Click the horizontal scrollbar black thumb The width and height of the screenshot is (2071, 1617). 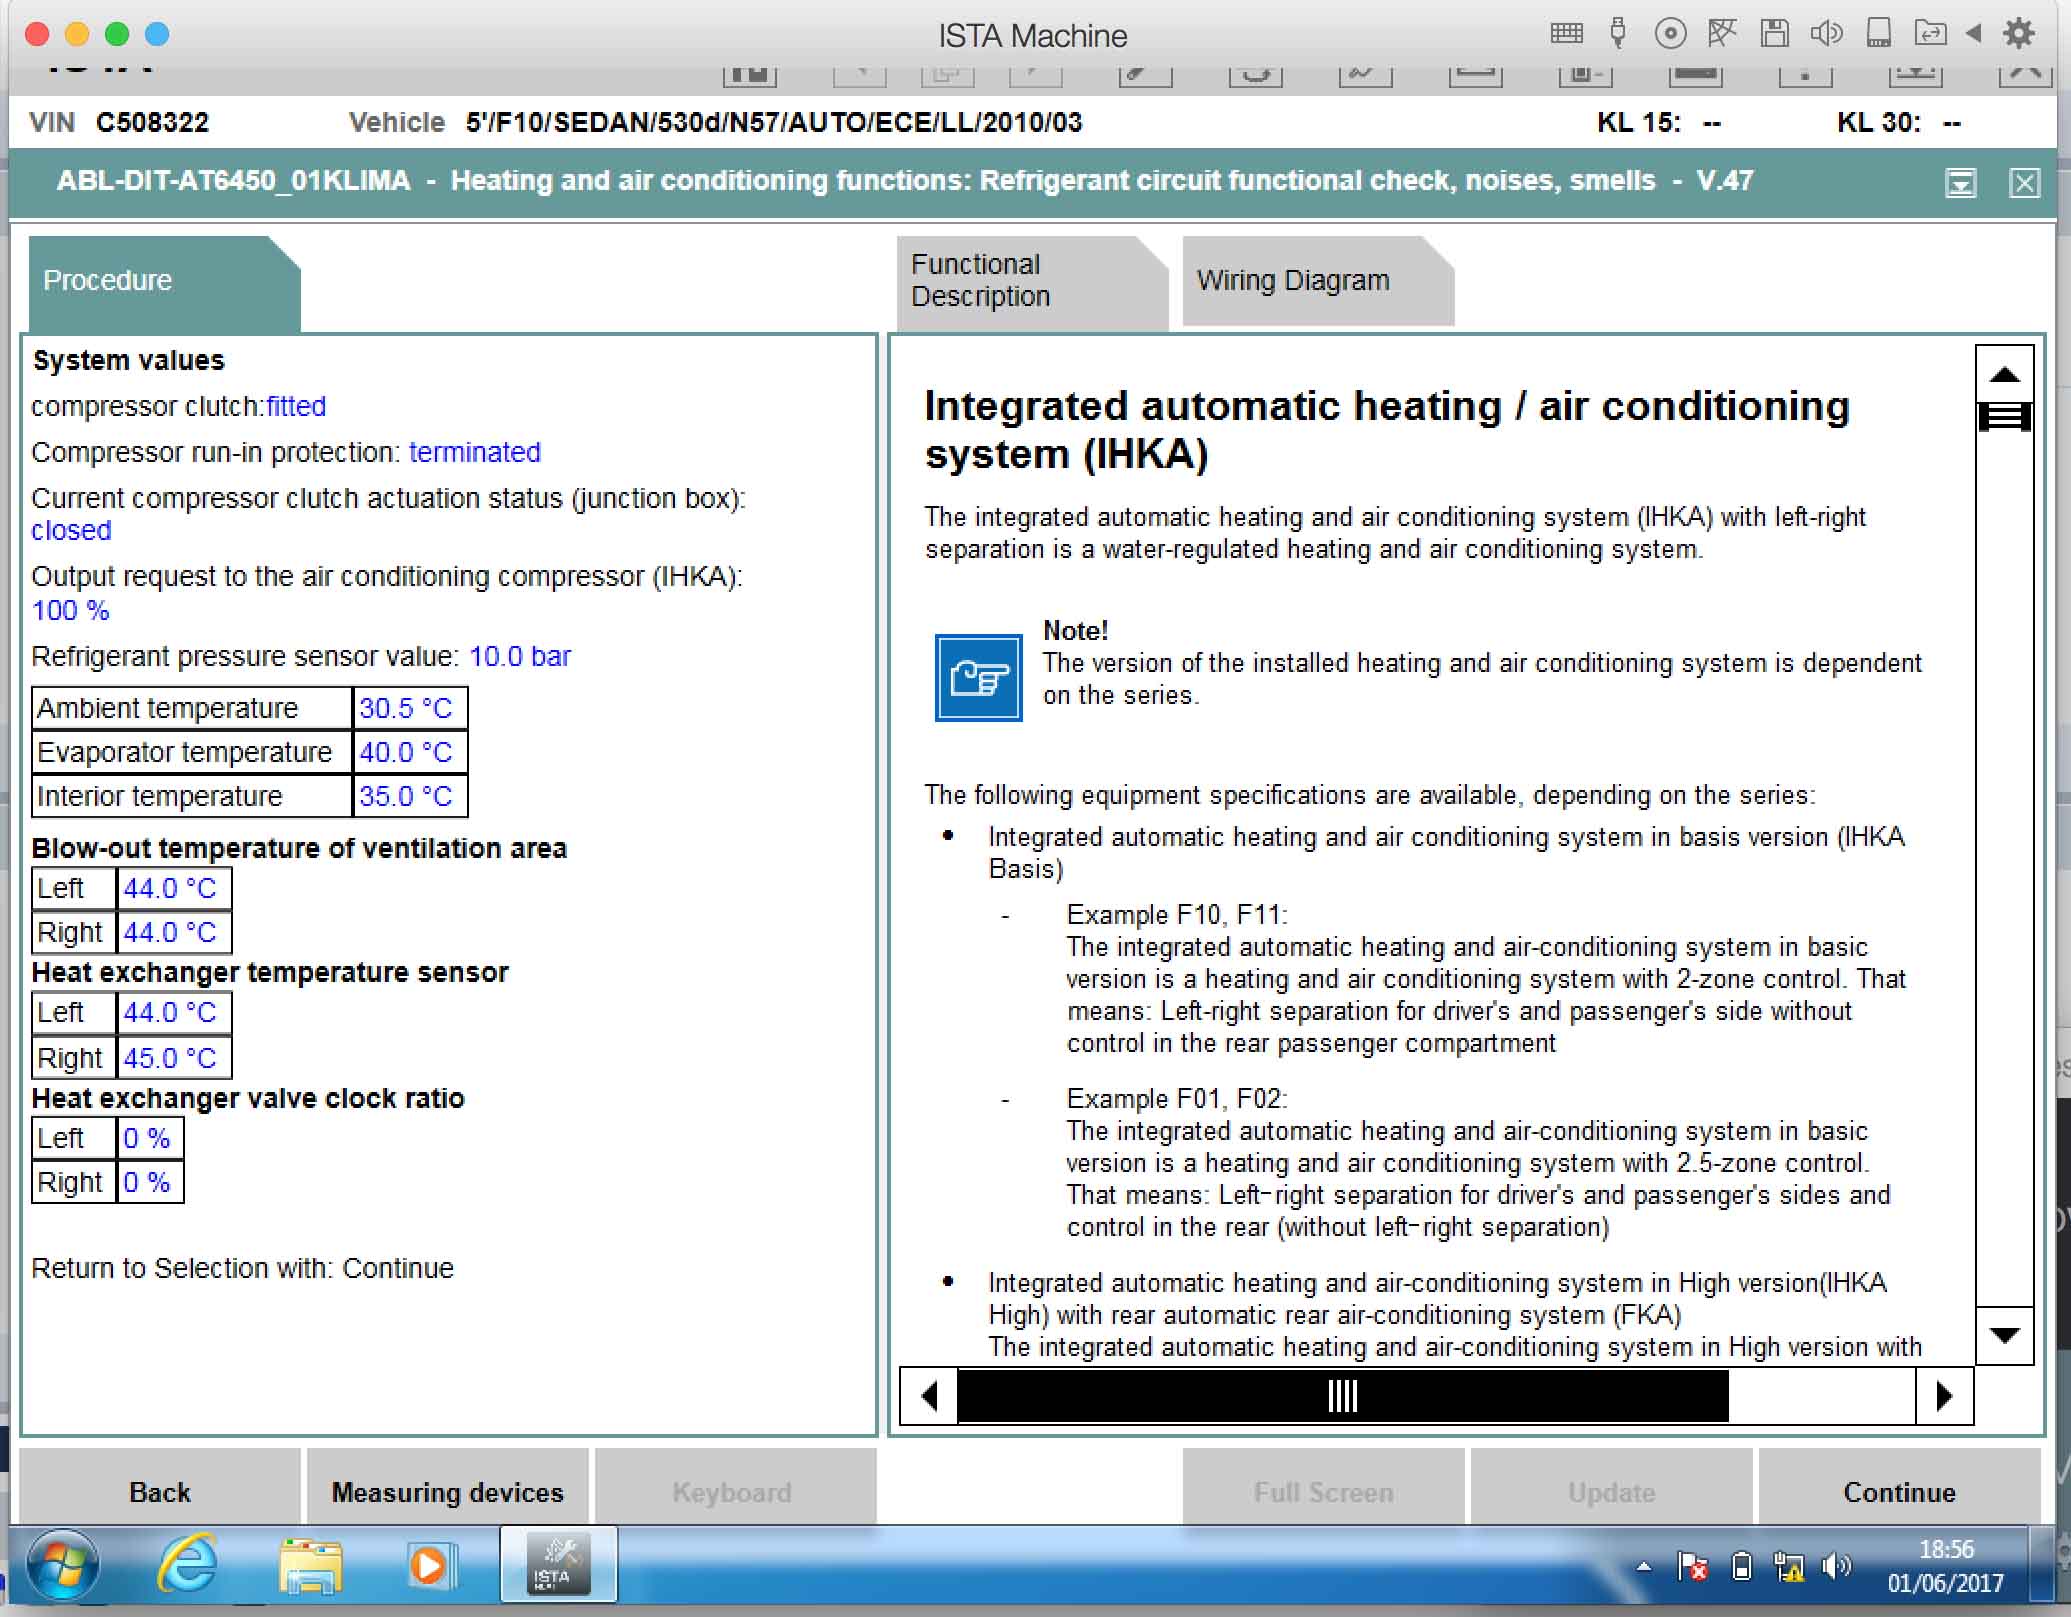coord(1342,1396)
